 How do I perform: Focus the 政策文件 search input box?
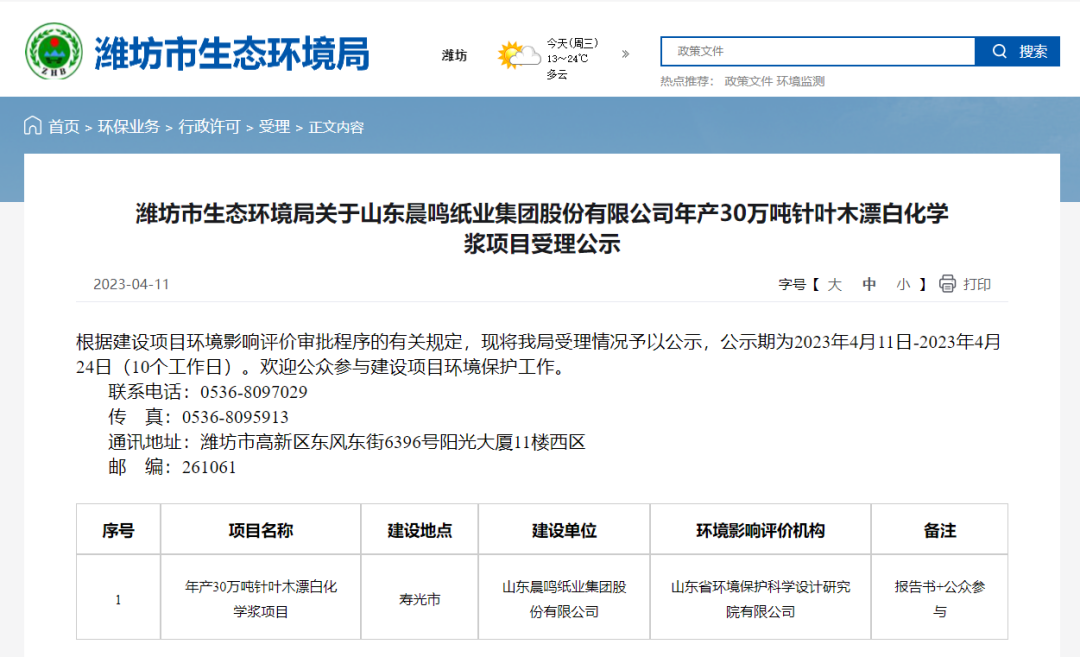coord(817,52)
